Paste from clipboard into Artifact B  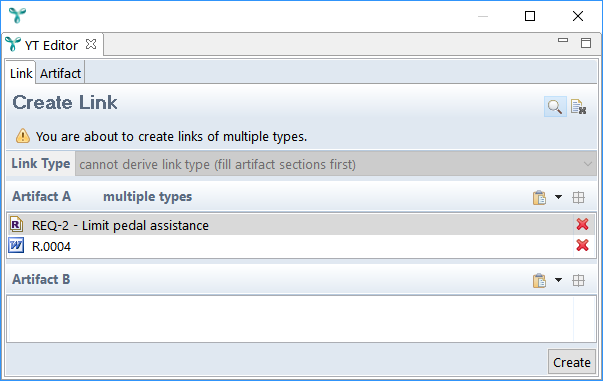pos(539,280)
